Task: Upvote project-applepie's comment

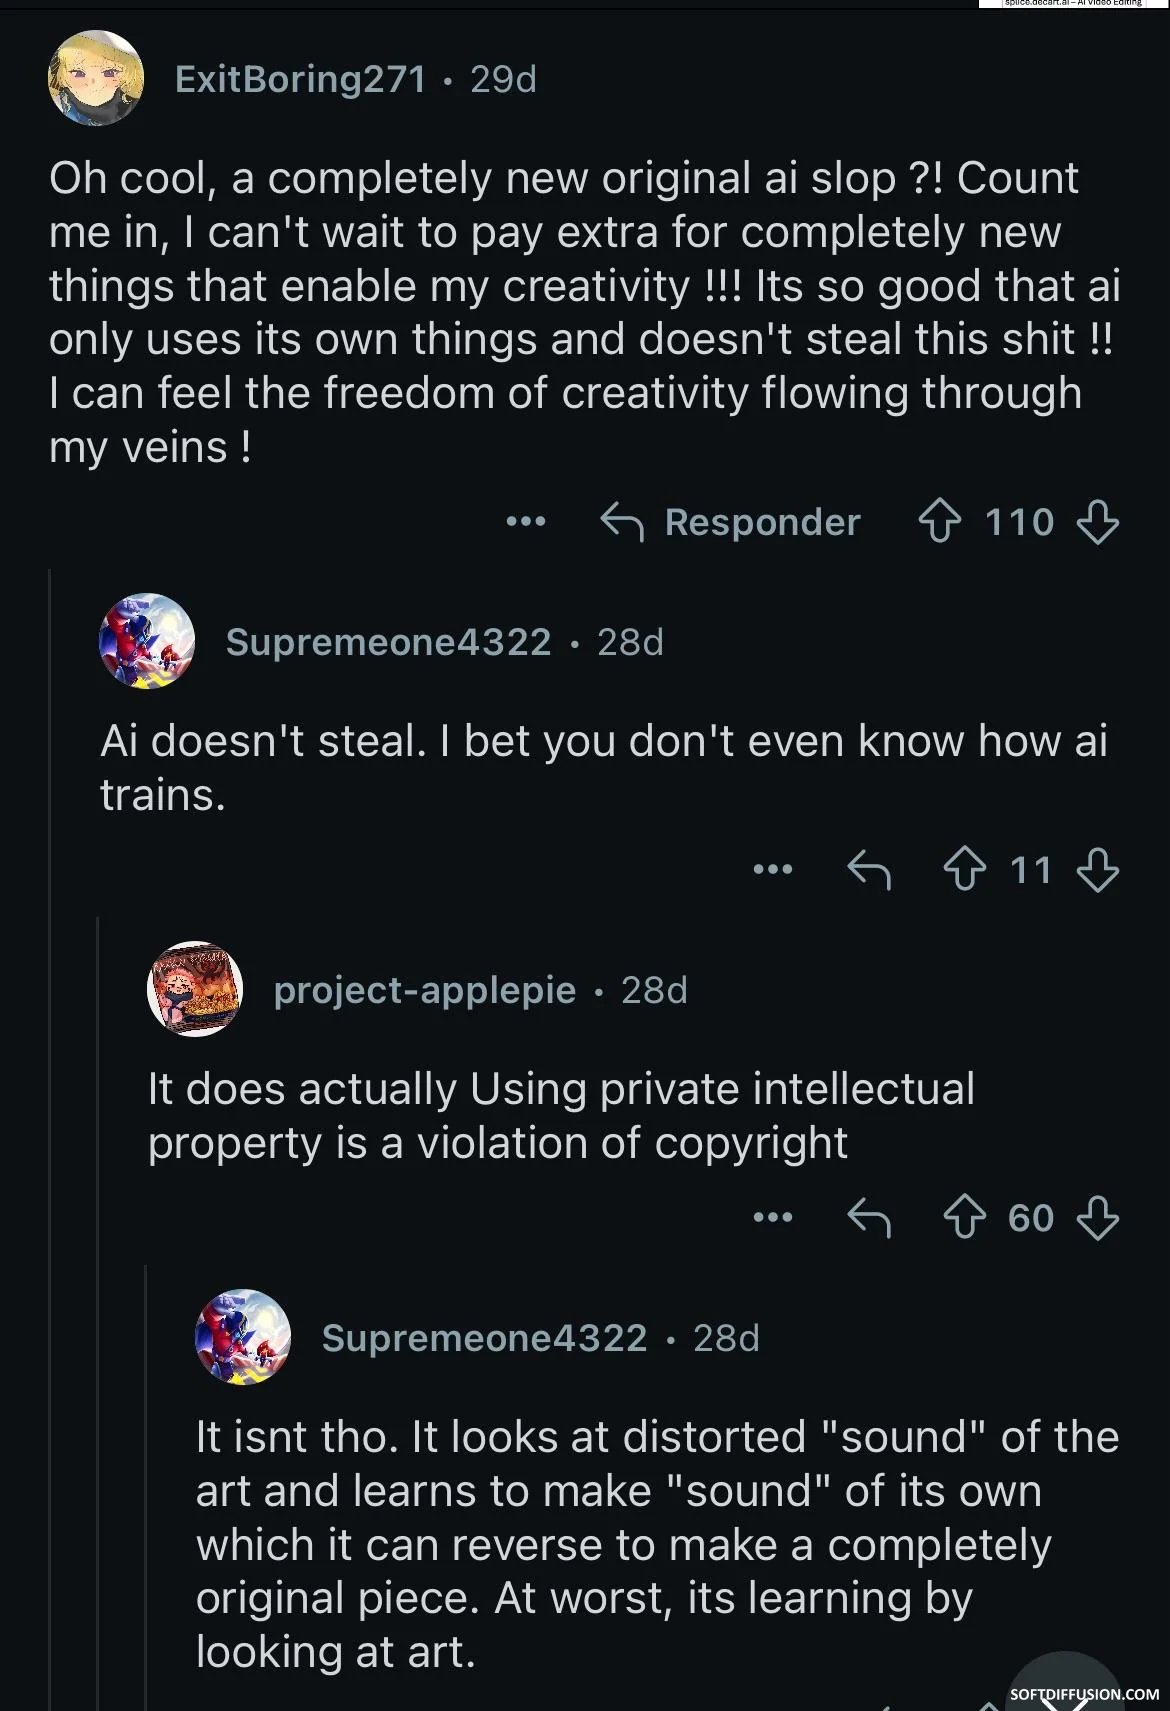Action: (x=965, y=1217)
